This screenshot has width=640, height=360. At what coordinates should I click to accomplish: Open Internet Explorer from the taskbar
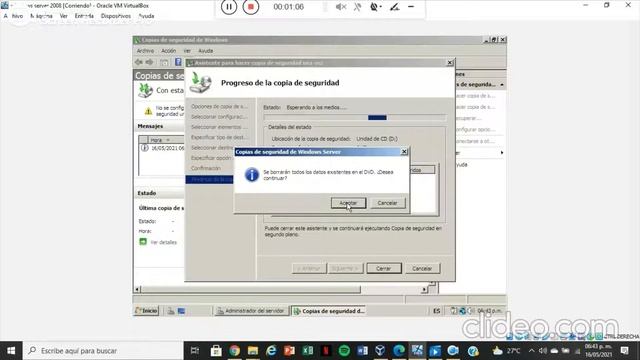point(271,351)
